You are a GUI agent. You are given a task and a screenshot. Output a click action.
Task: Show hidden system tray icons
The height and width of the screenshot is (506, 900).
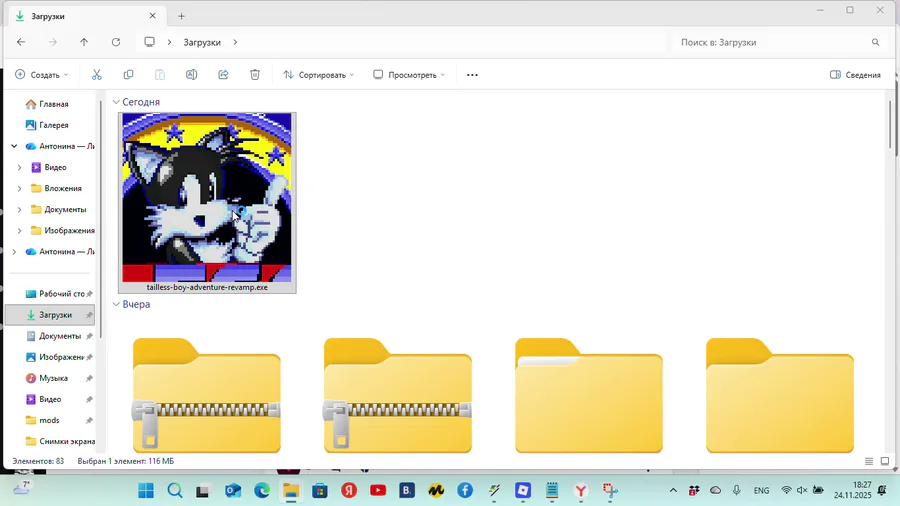(673, 491)
